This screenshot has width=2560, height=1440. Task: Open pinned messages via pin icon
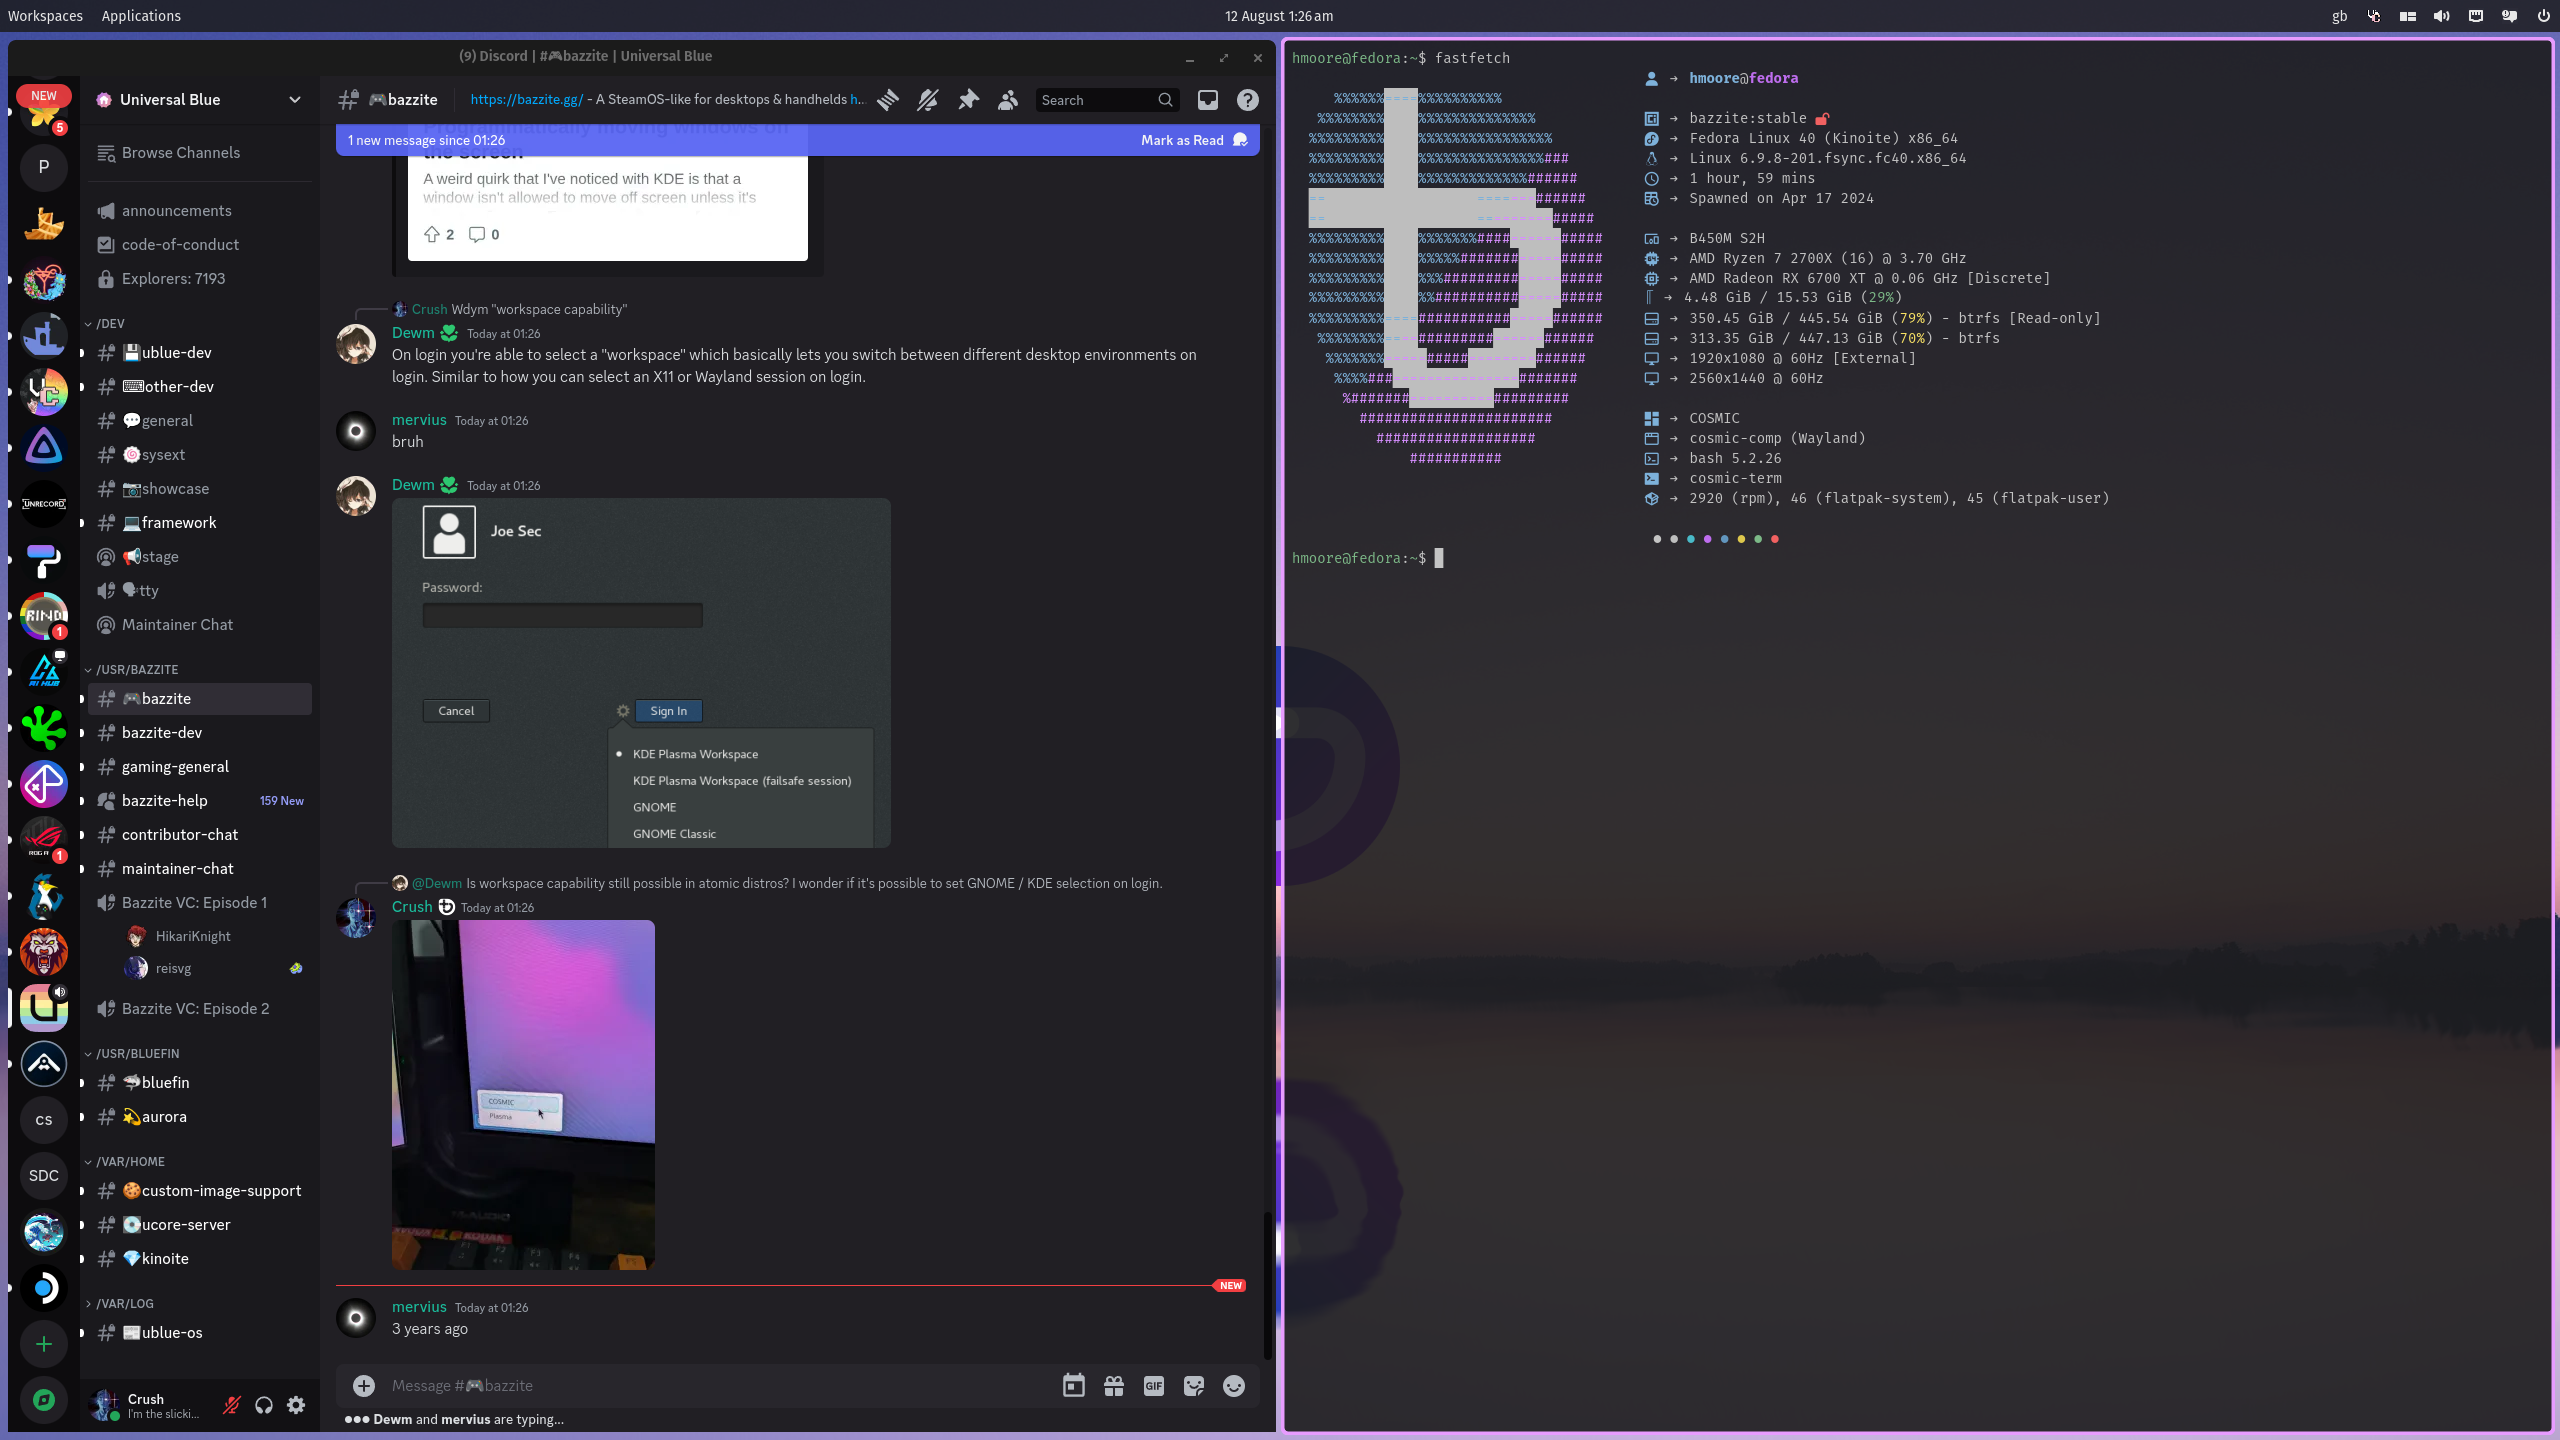(968, 100)
